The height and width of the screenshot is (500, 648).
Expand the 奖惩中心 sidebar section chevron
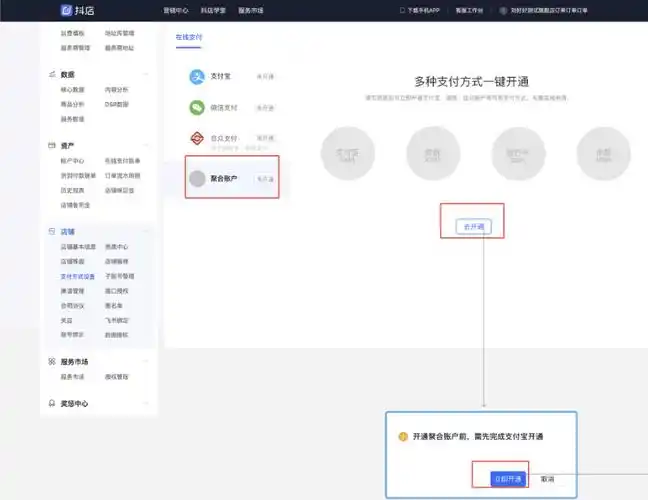(145, 403)
